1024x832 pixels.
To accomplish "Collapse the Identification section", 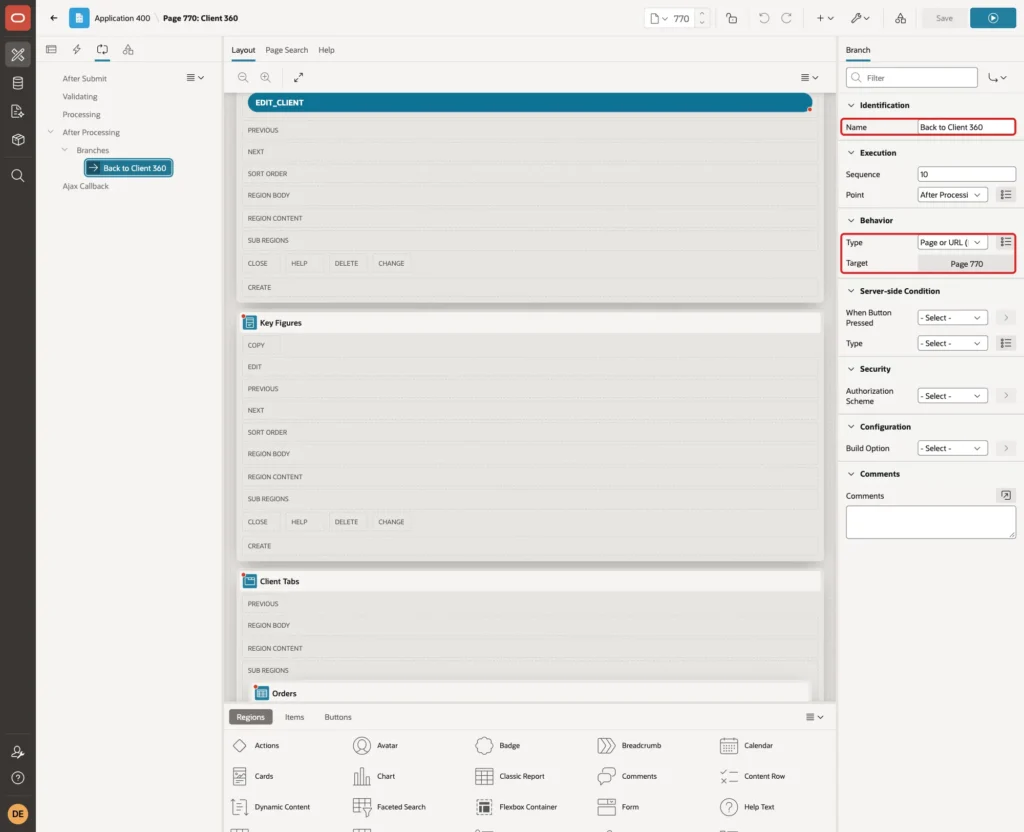I will click(851, 105).
